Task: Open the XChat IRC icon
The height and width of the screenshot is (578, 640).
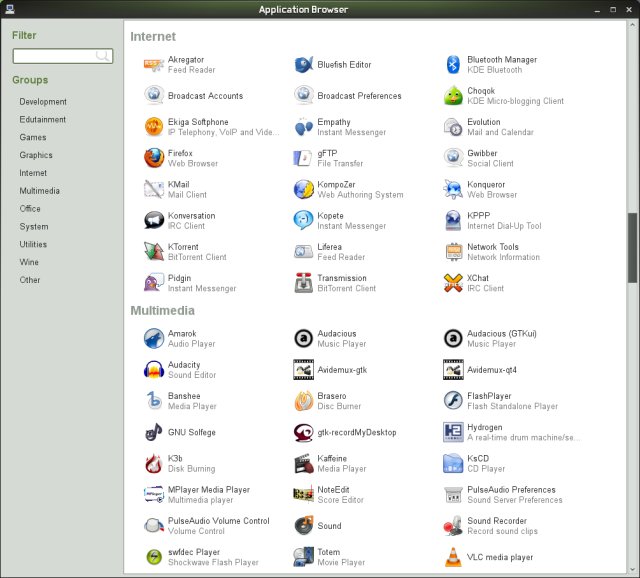Action: [x=453, y=283]
